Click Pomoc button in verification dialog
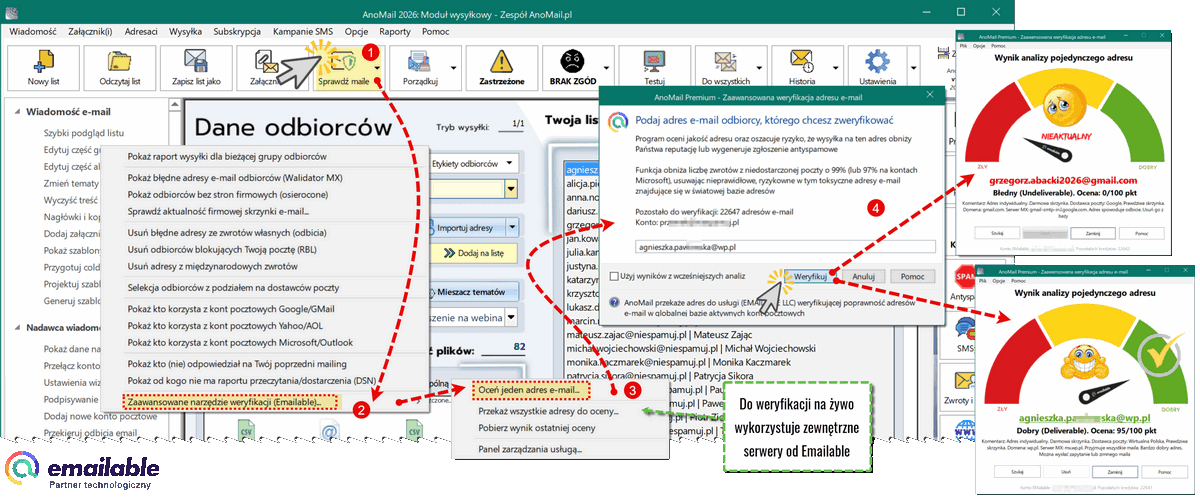Viewport: 1200px width, 500px height. pos(912,275)
